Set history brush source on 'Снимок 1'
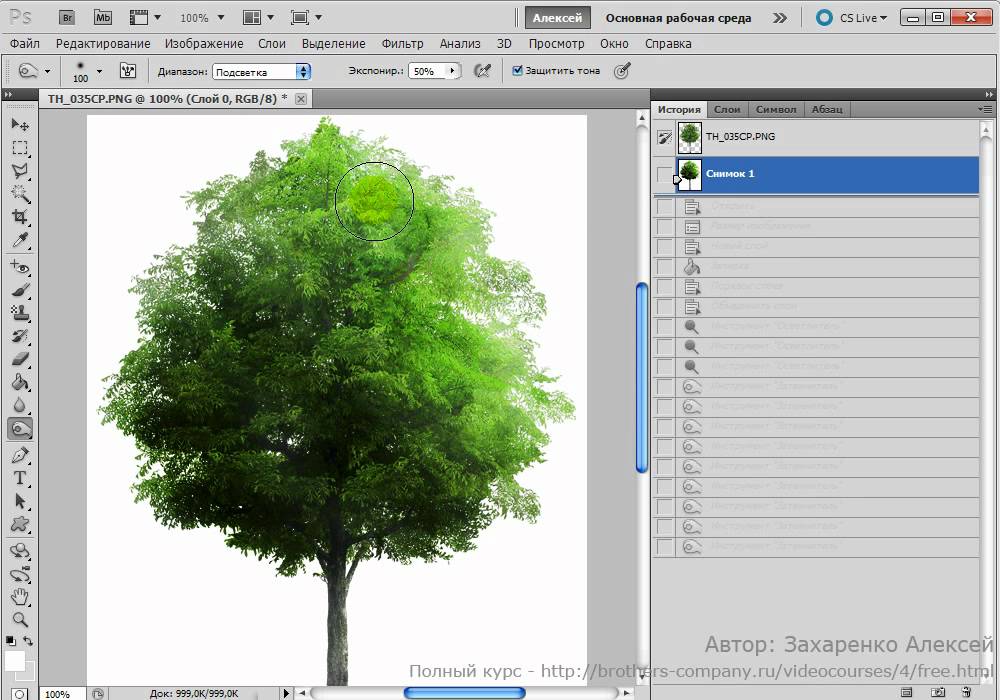Viewport: 1000px width, 700px height. click(665, 174)
